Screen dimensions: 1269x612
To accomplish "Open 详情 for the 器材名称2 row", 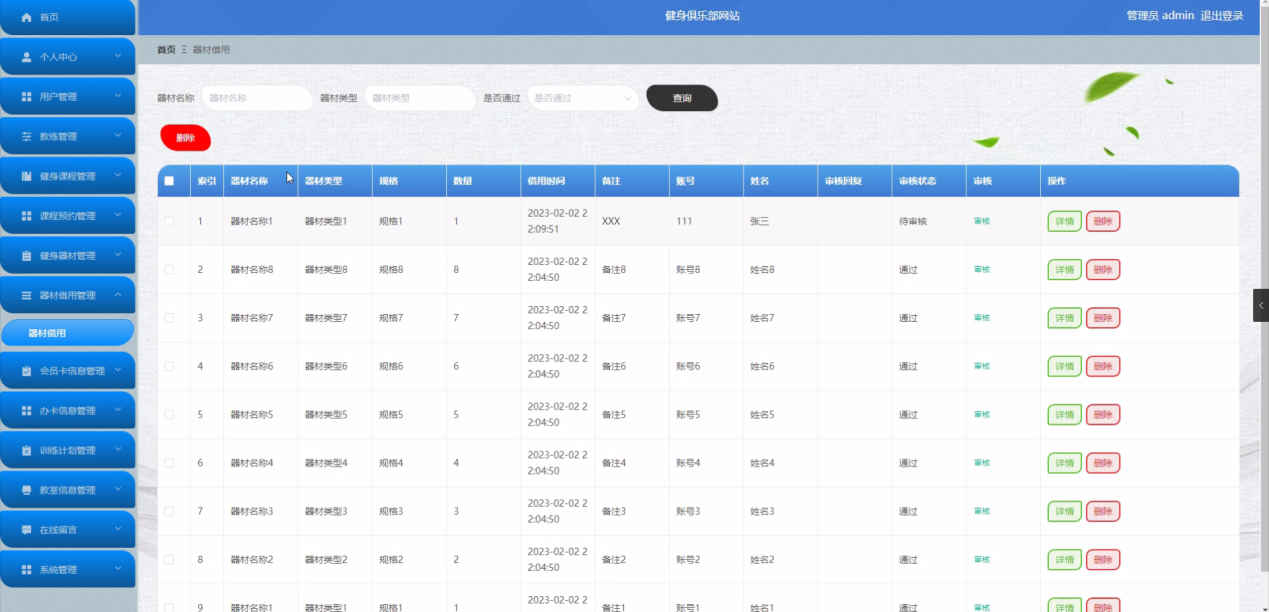I will 1064,559.
